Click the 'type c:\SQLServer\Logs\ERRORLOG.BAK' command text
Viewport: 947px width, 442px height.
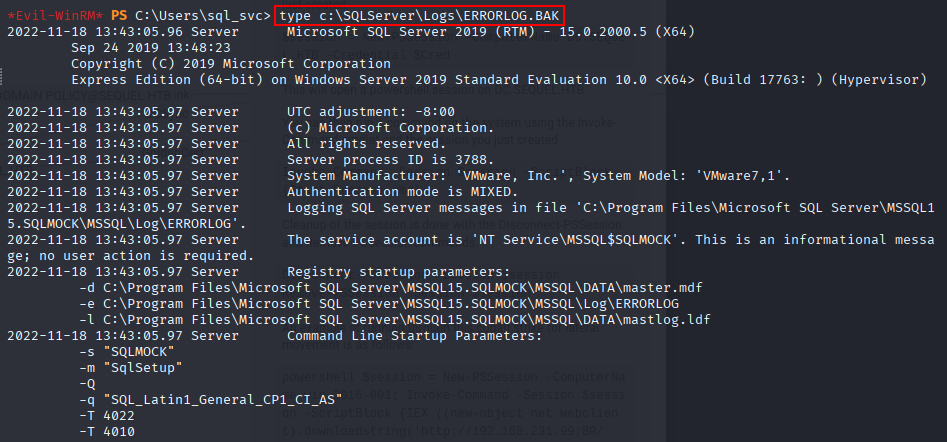click(x=421, y=16)
